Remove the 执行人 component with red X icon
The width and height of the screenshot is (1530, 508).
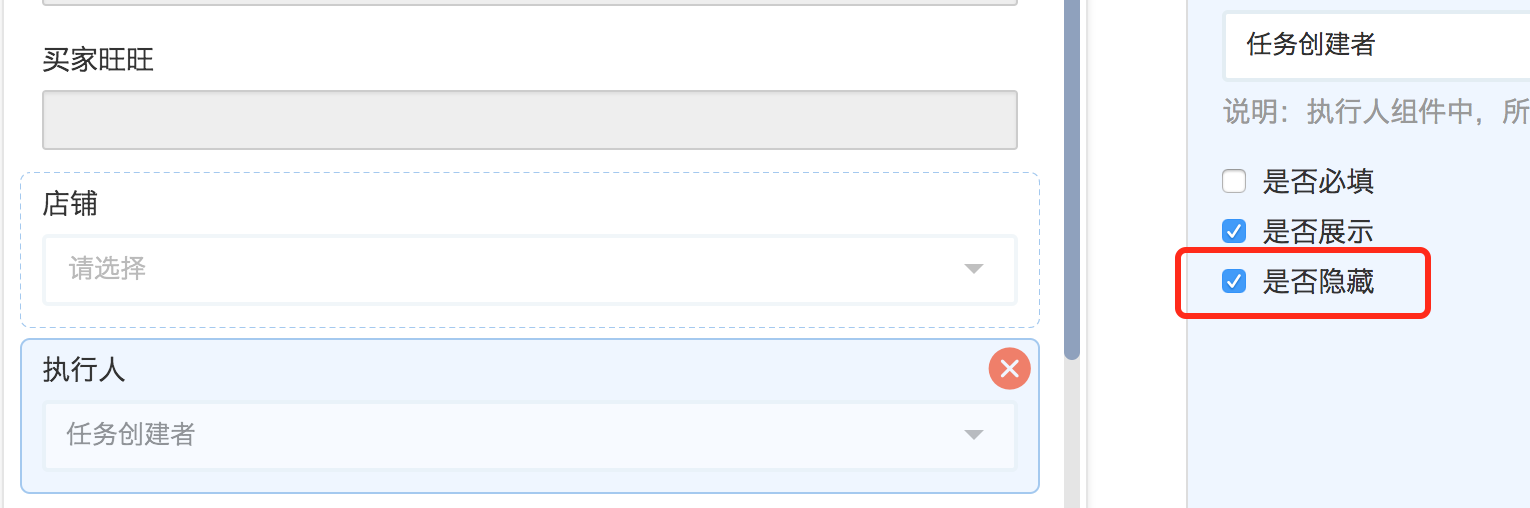(1009, 368)
